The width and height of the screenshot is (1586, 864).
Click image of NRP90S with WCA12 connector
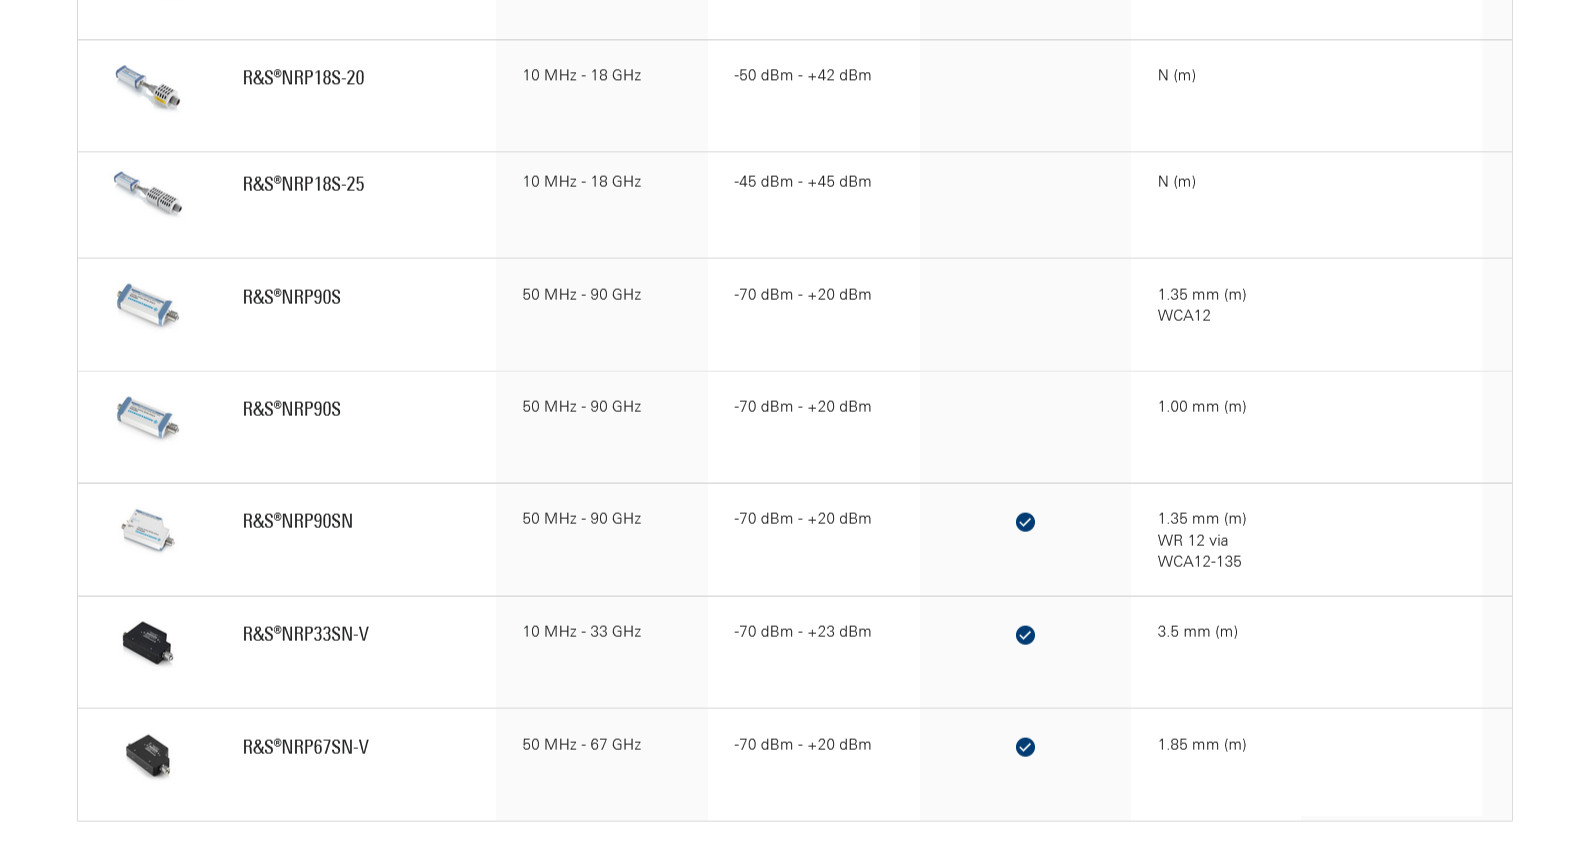(x=147, y=305)
